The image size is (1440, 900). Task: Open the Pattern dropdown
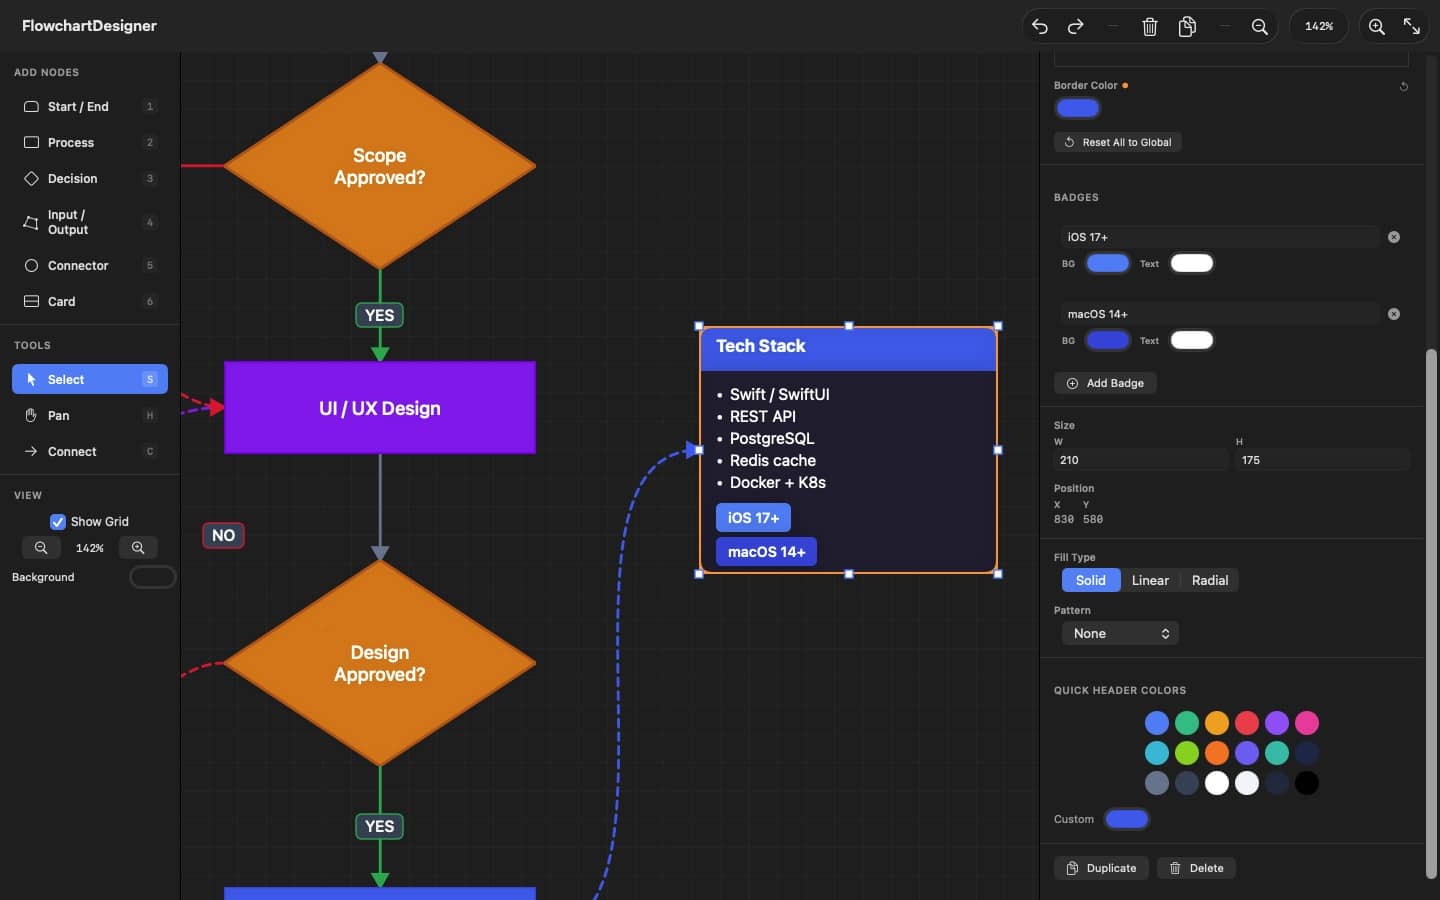click(x=1120, y=634)
